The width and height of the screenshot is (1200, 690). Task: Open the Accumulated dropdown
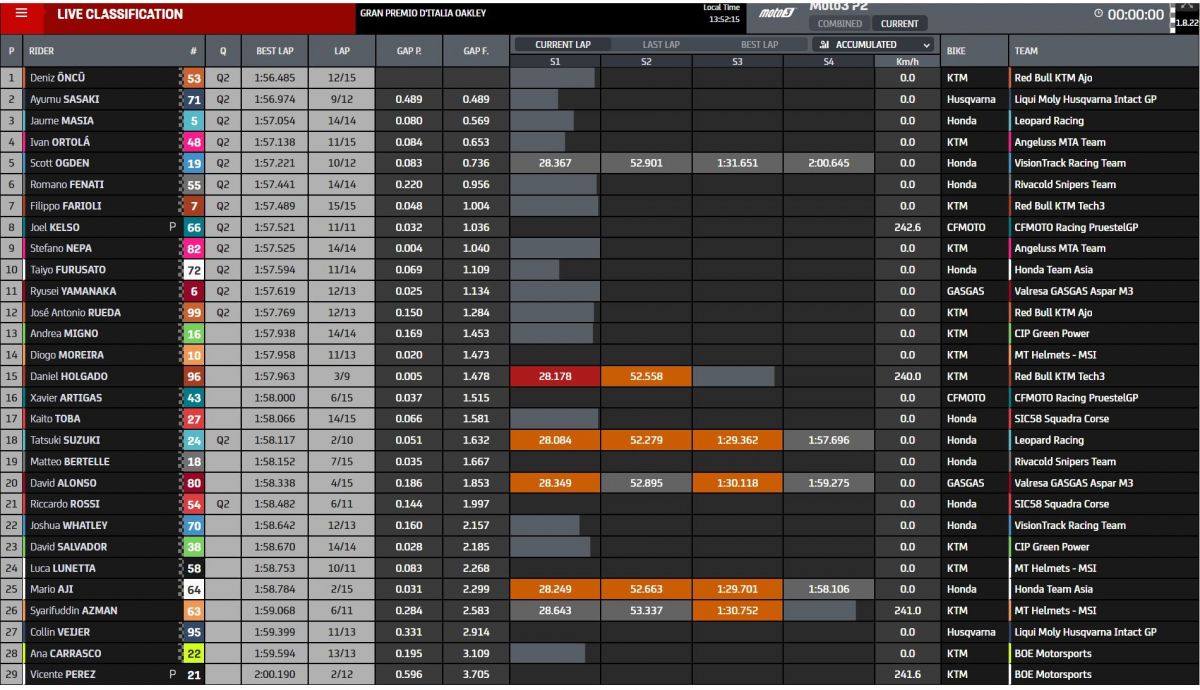[x=875, y=45]
